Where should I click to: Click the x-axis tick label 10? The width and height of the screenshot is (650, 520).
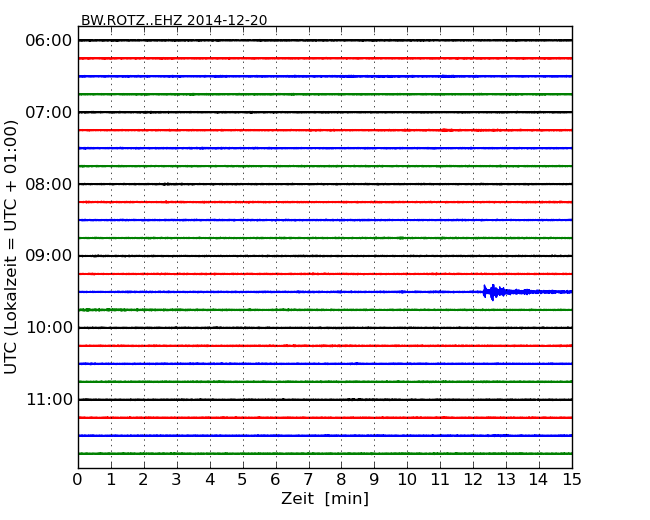pyautogui.click(x=407, y=479)
